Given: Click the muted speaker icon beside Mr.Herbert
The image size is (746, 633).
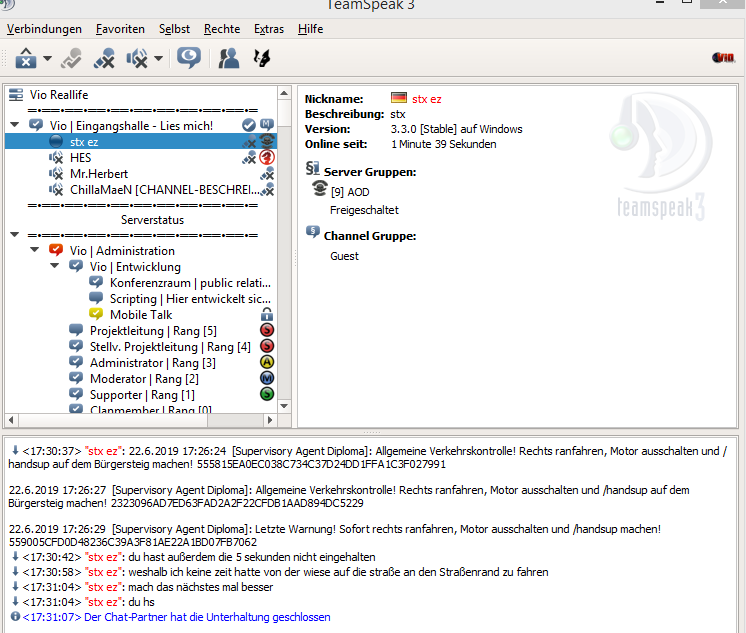Looking at the screenshot, I should (56, 174).
